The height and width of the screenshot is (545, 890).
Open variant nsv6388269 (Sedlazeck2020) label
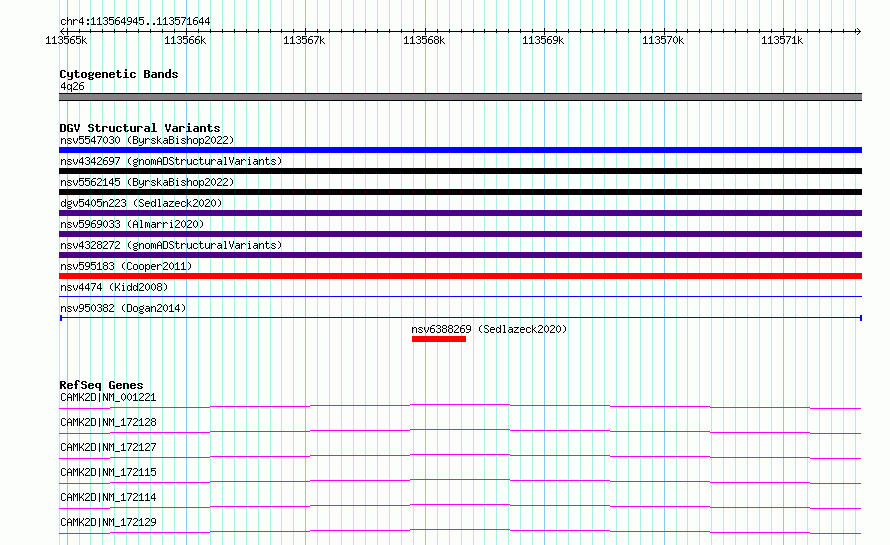coord(489,329)
